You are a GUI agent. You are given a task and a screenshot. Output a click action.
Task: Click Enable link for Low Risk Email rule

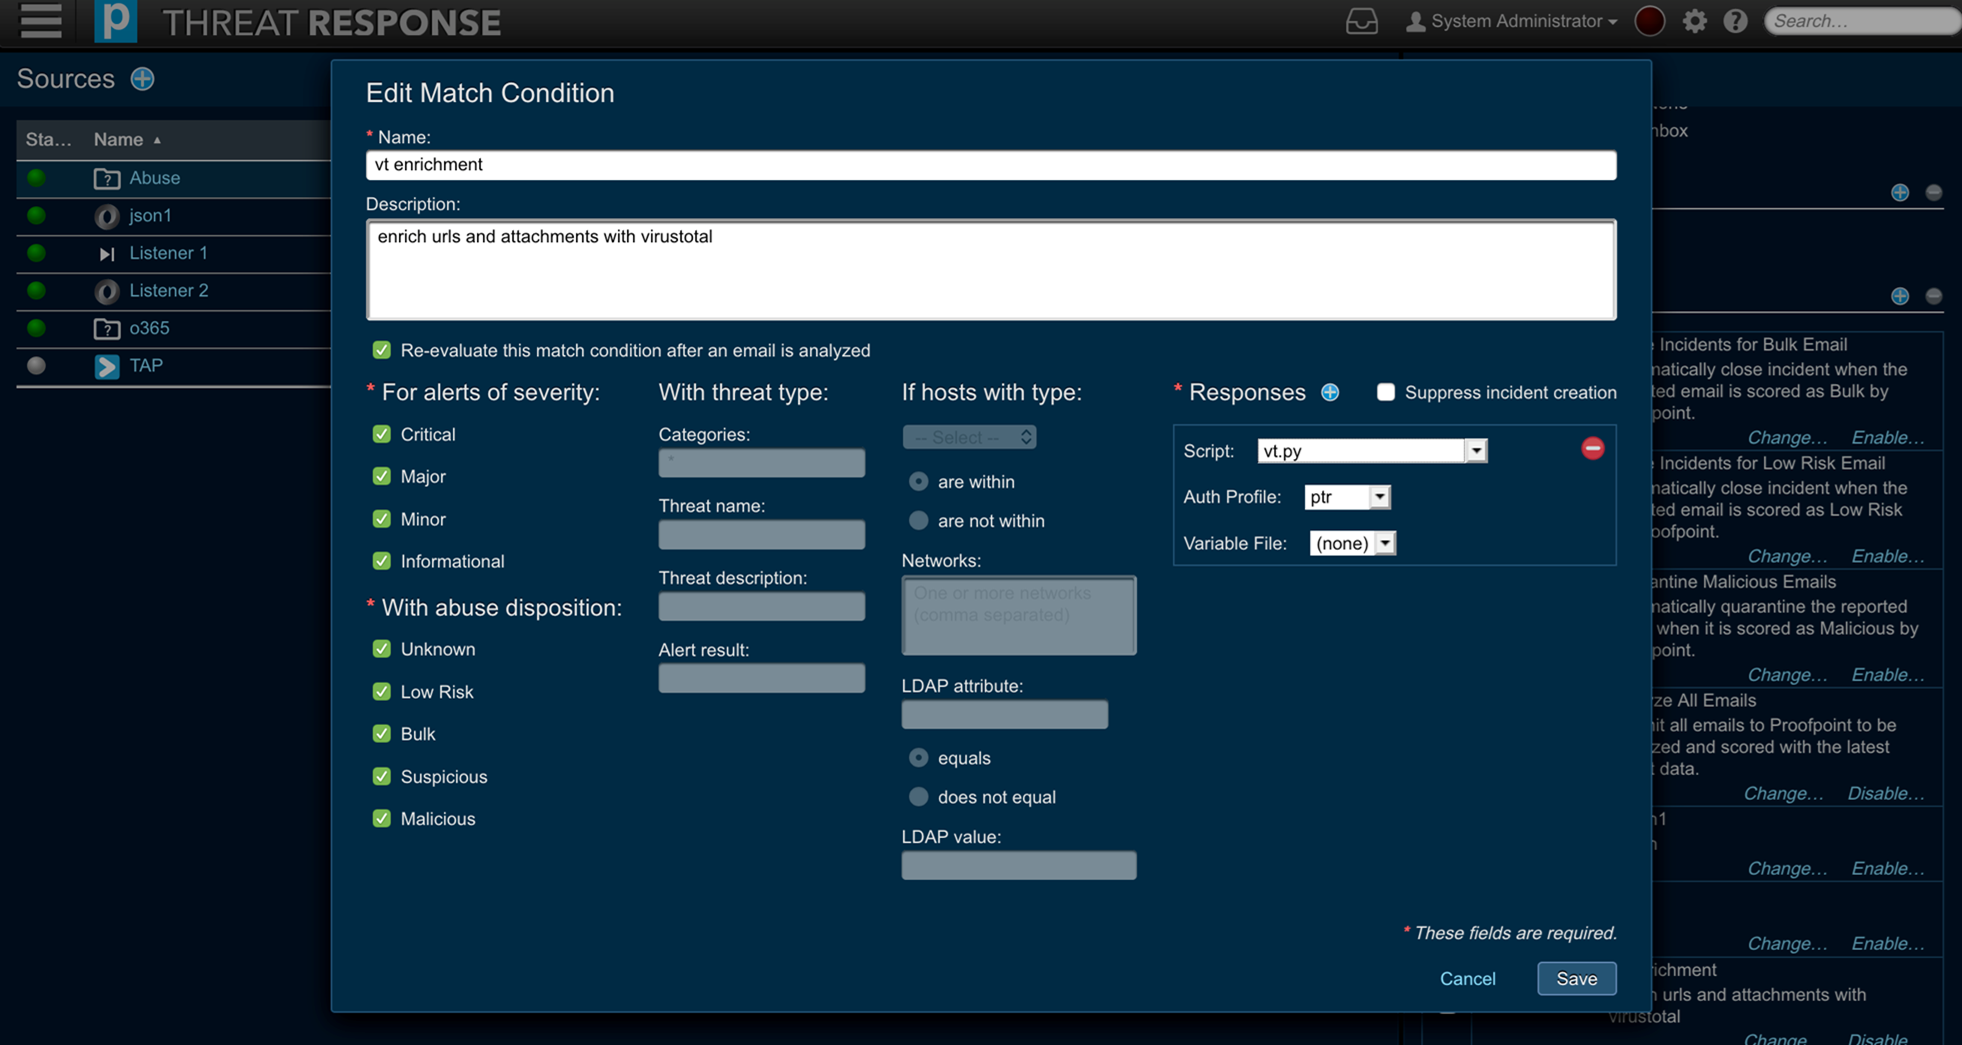click(x=1887, y=556)
